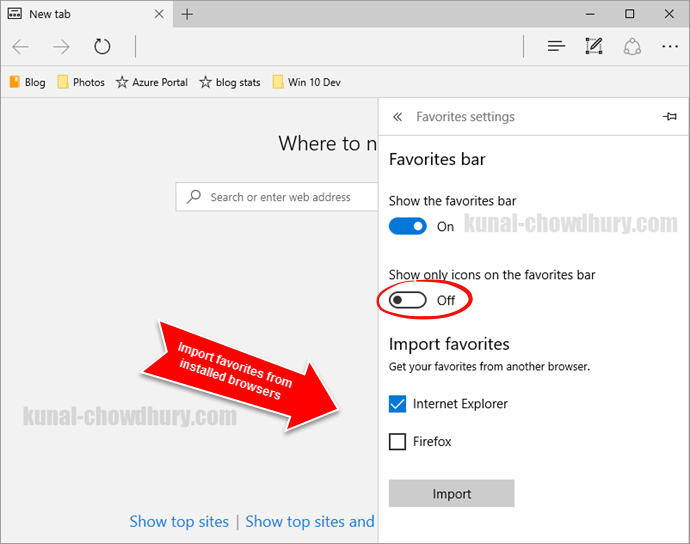Open the More actions ellipsis menu
690x544 pixels.
coord(670,46)
